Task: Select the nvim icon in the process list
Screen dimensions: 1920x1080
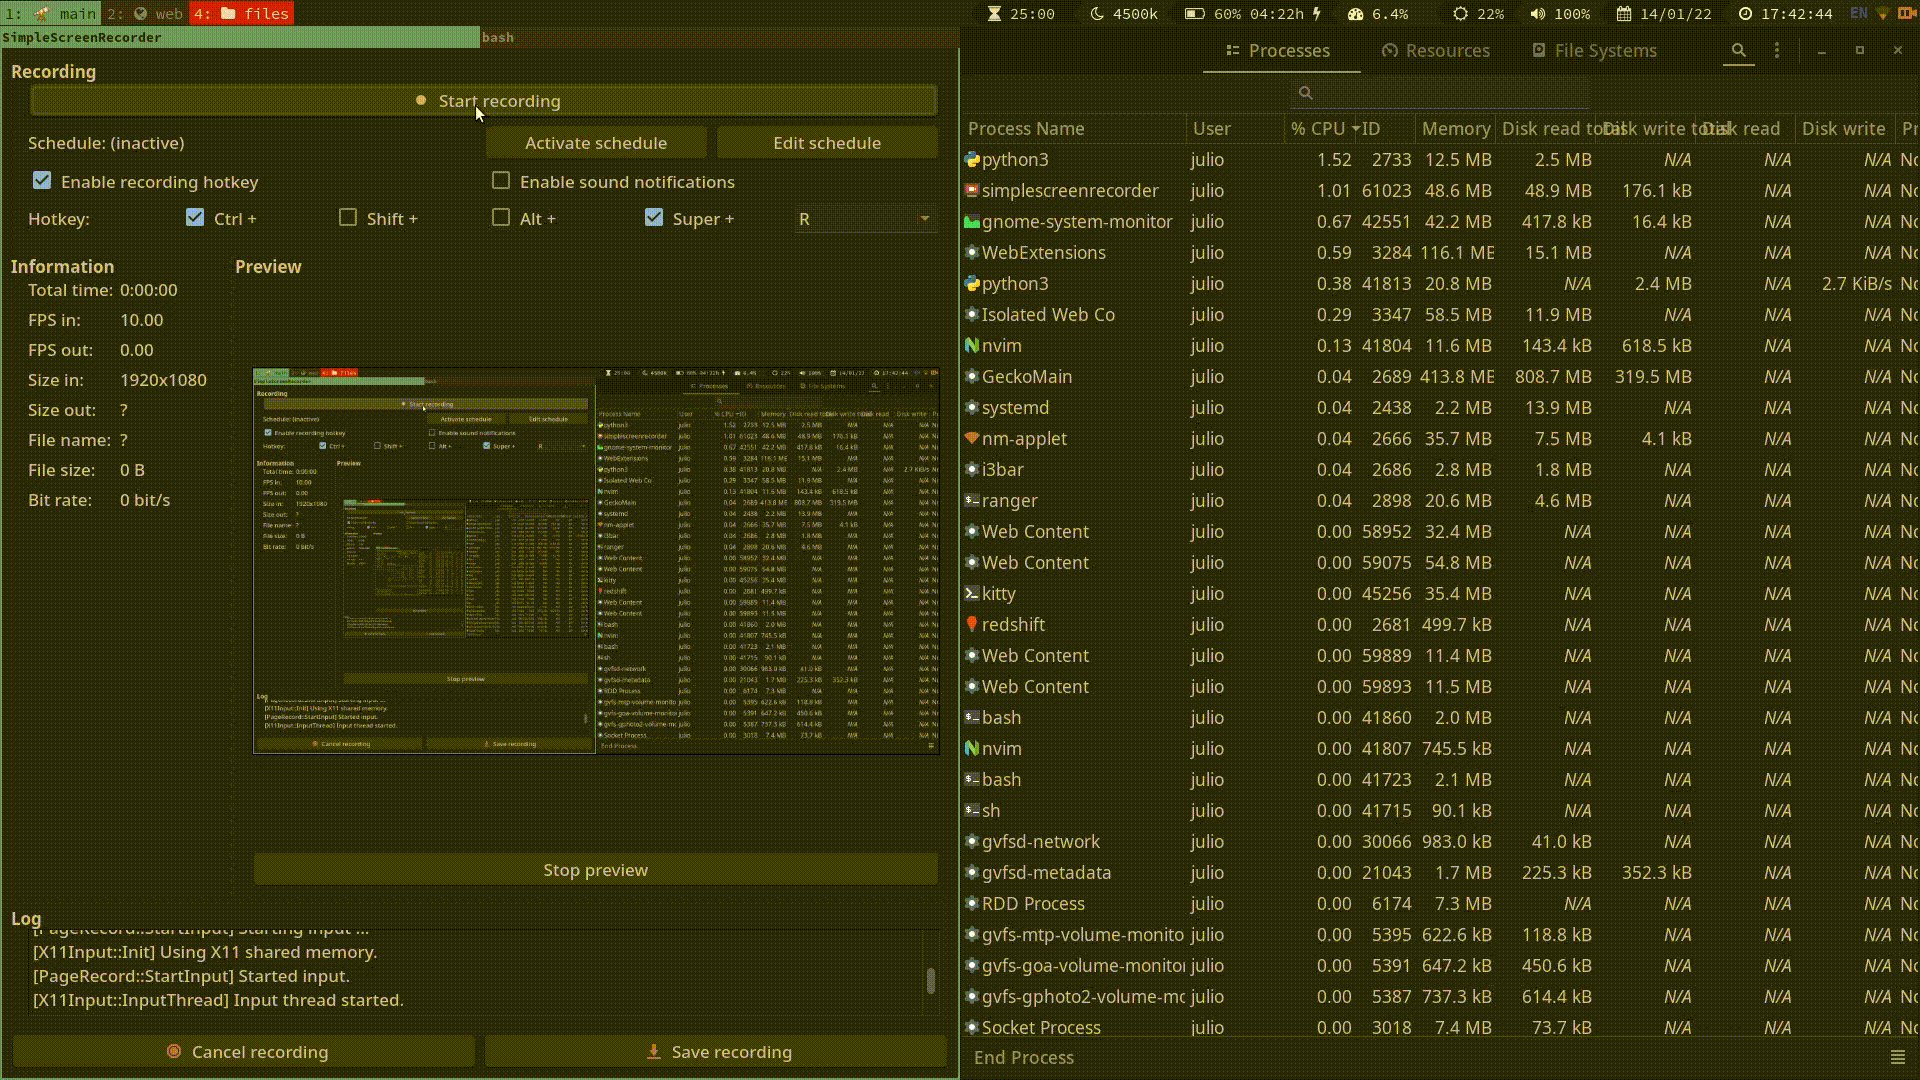Action: [x=972, y=345]
